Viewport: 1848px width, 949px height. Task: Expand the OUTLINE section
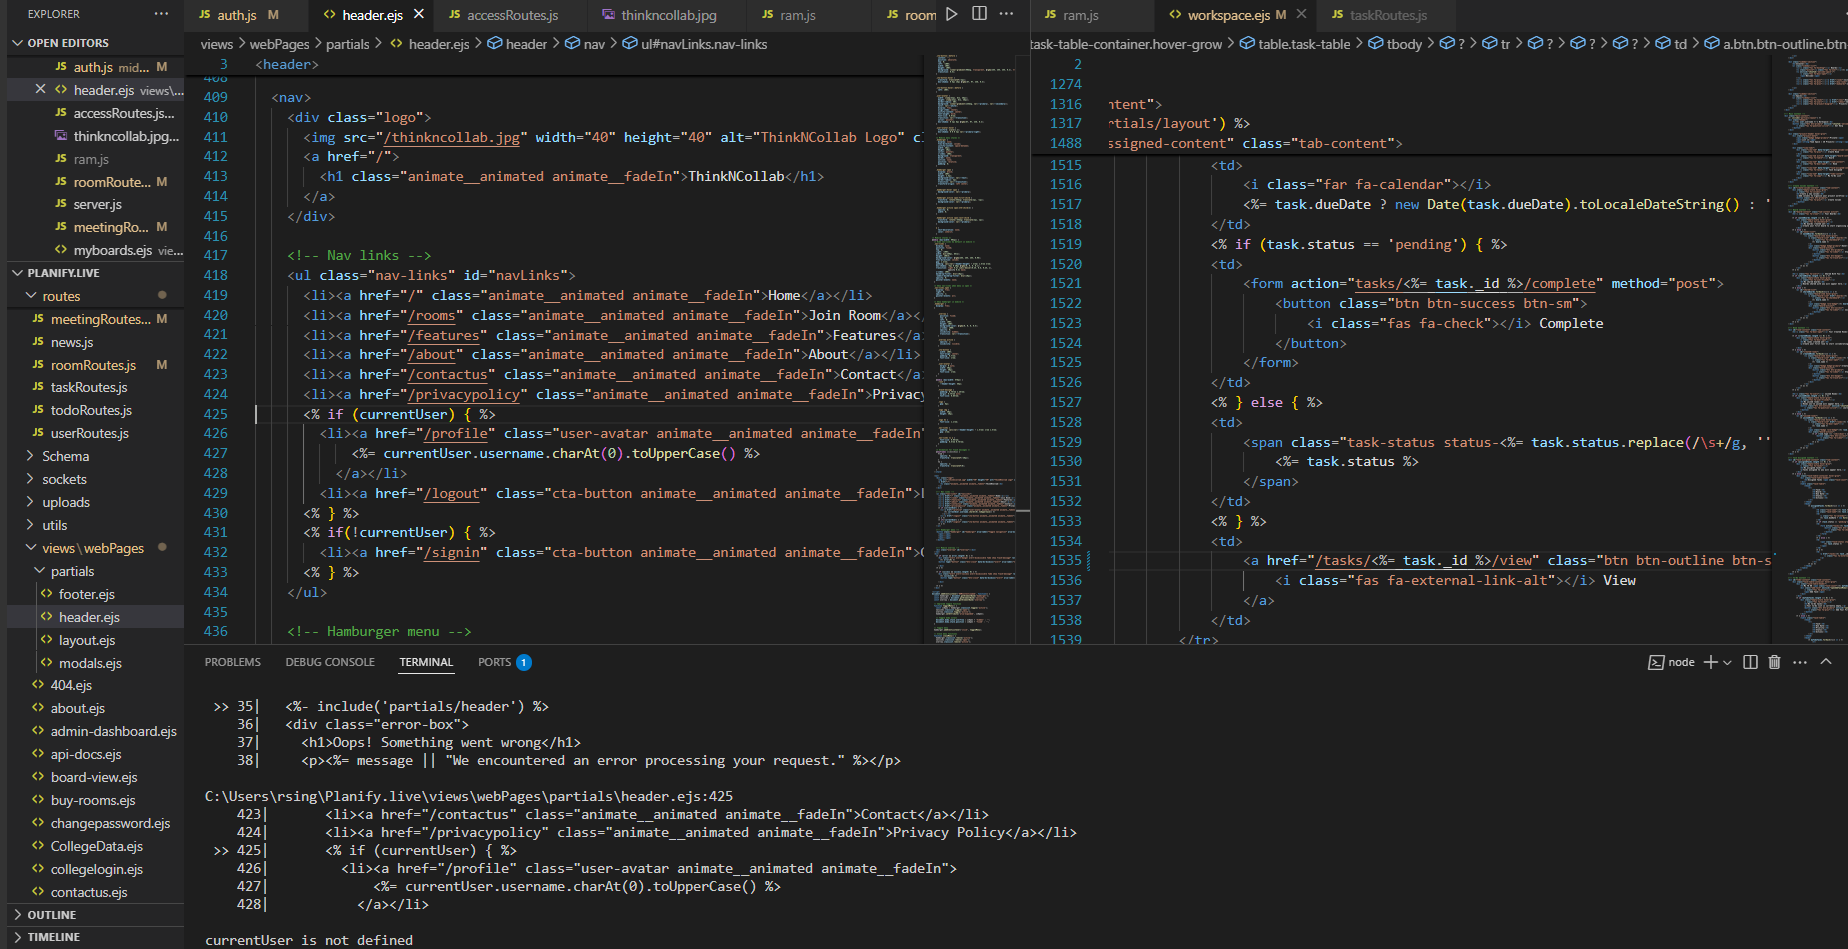coord(96,915)
